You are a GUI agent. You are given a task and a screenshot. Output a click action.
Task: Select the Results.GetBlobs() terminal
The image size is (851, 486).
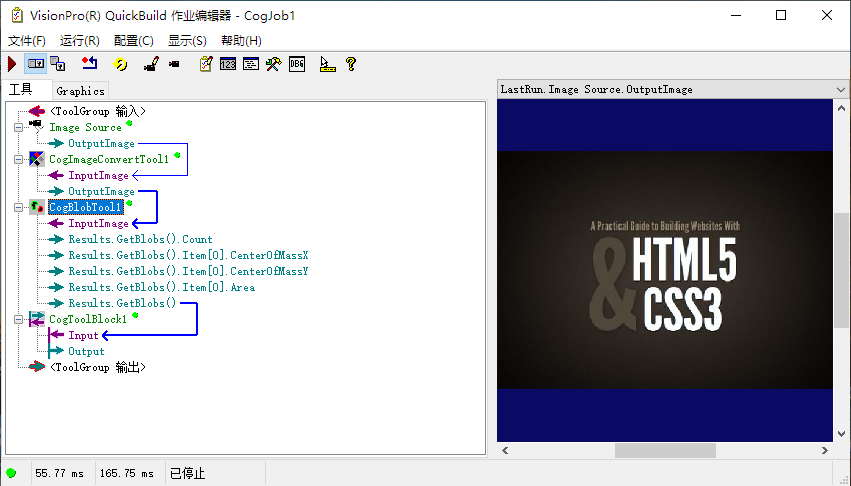pos(122,303)
